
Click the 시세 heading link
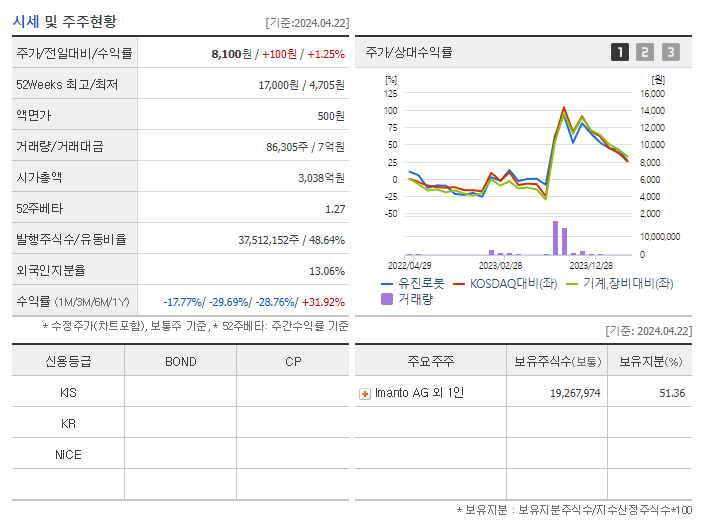tap(26, 21)
